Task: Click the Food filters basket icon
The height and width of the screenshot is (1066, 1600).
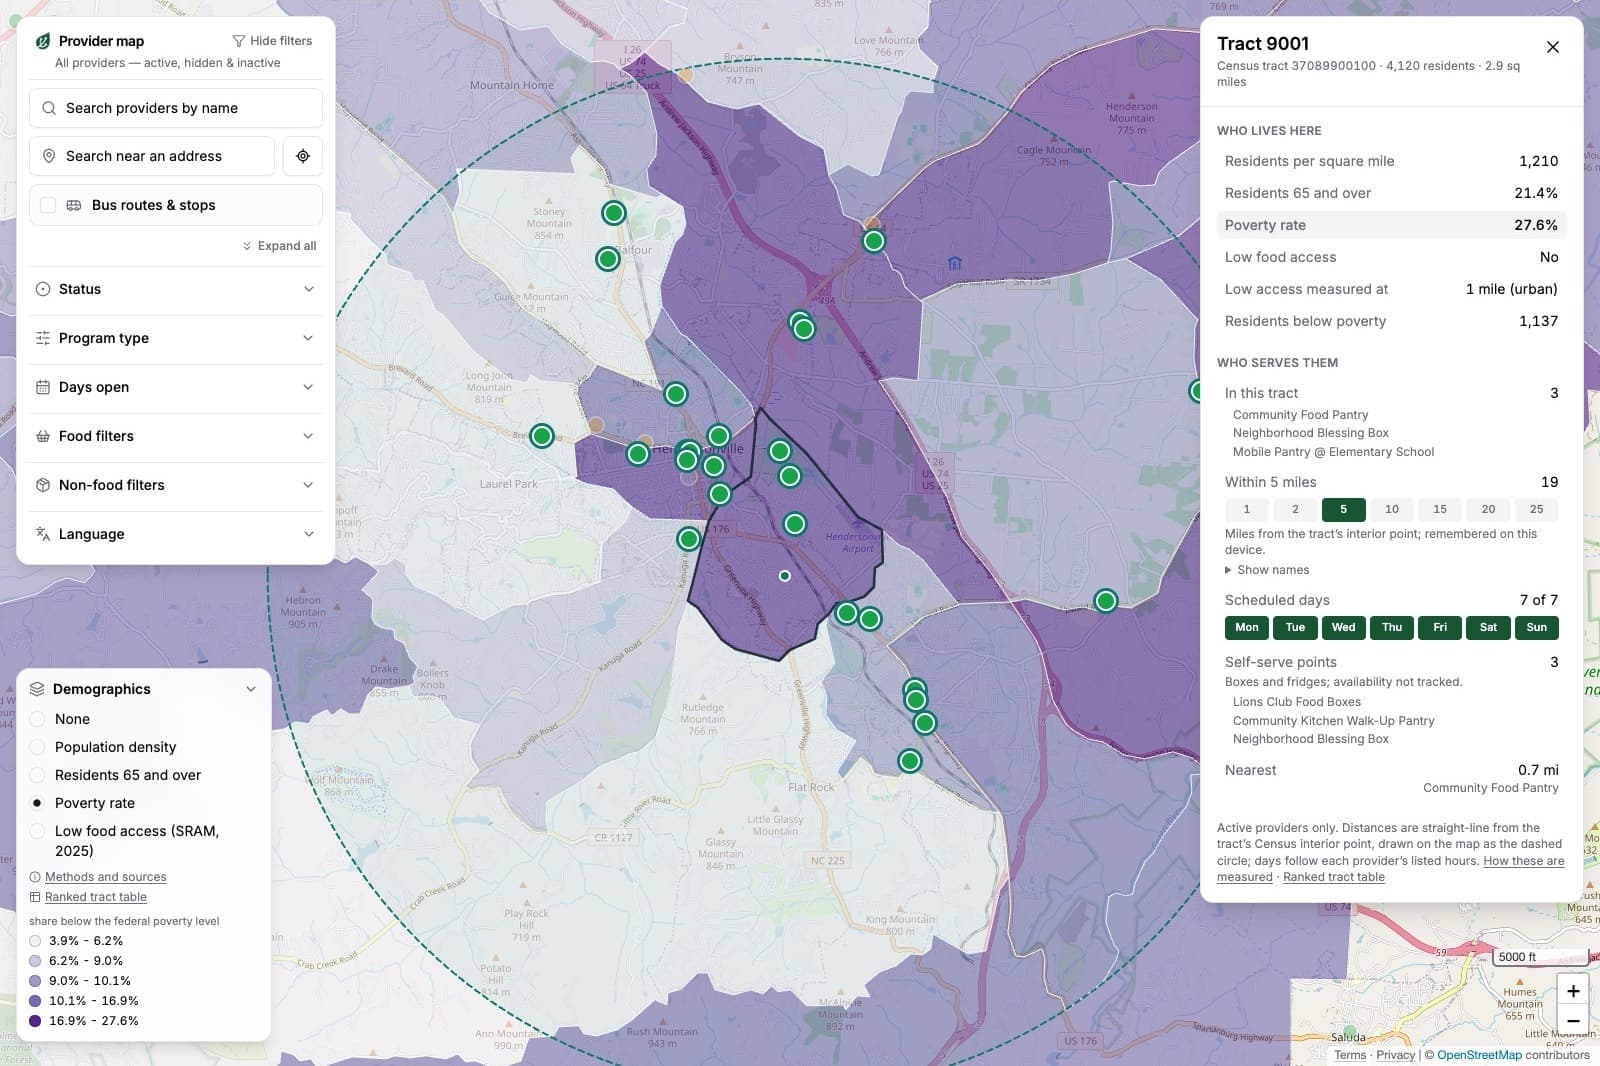Action: pyautogui.click(x=43, y=436)
